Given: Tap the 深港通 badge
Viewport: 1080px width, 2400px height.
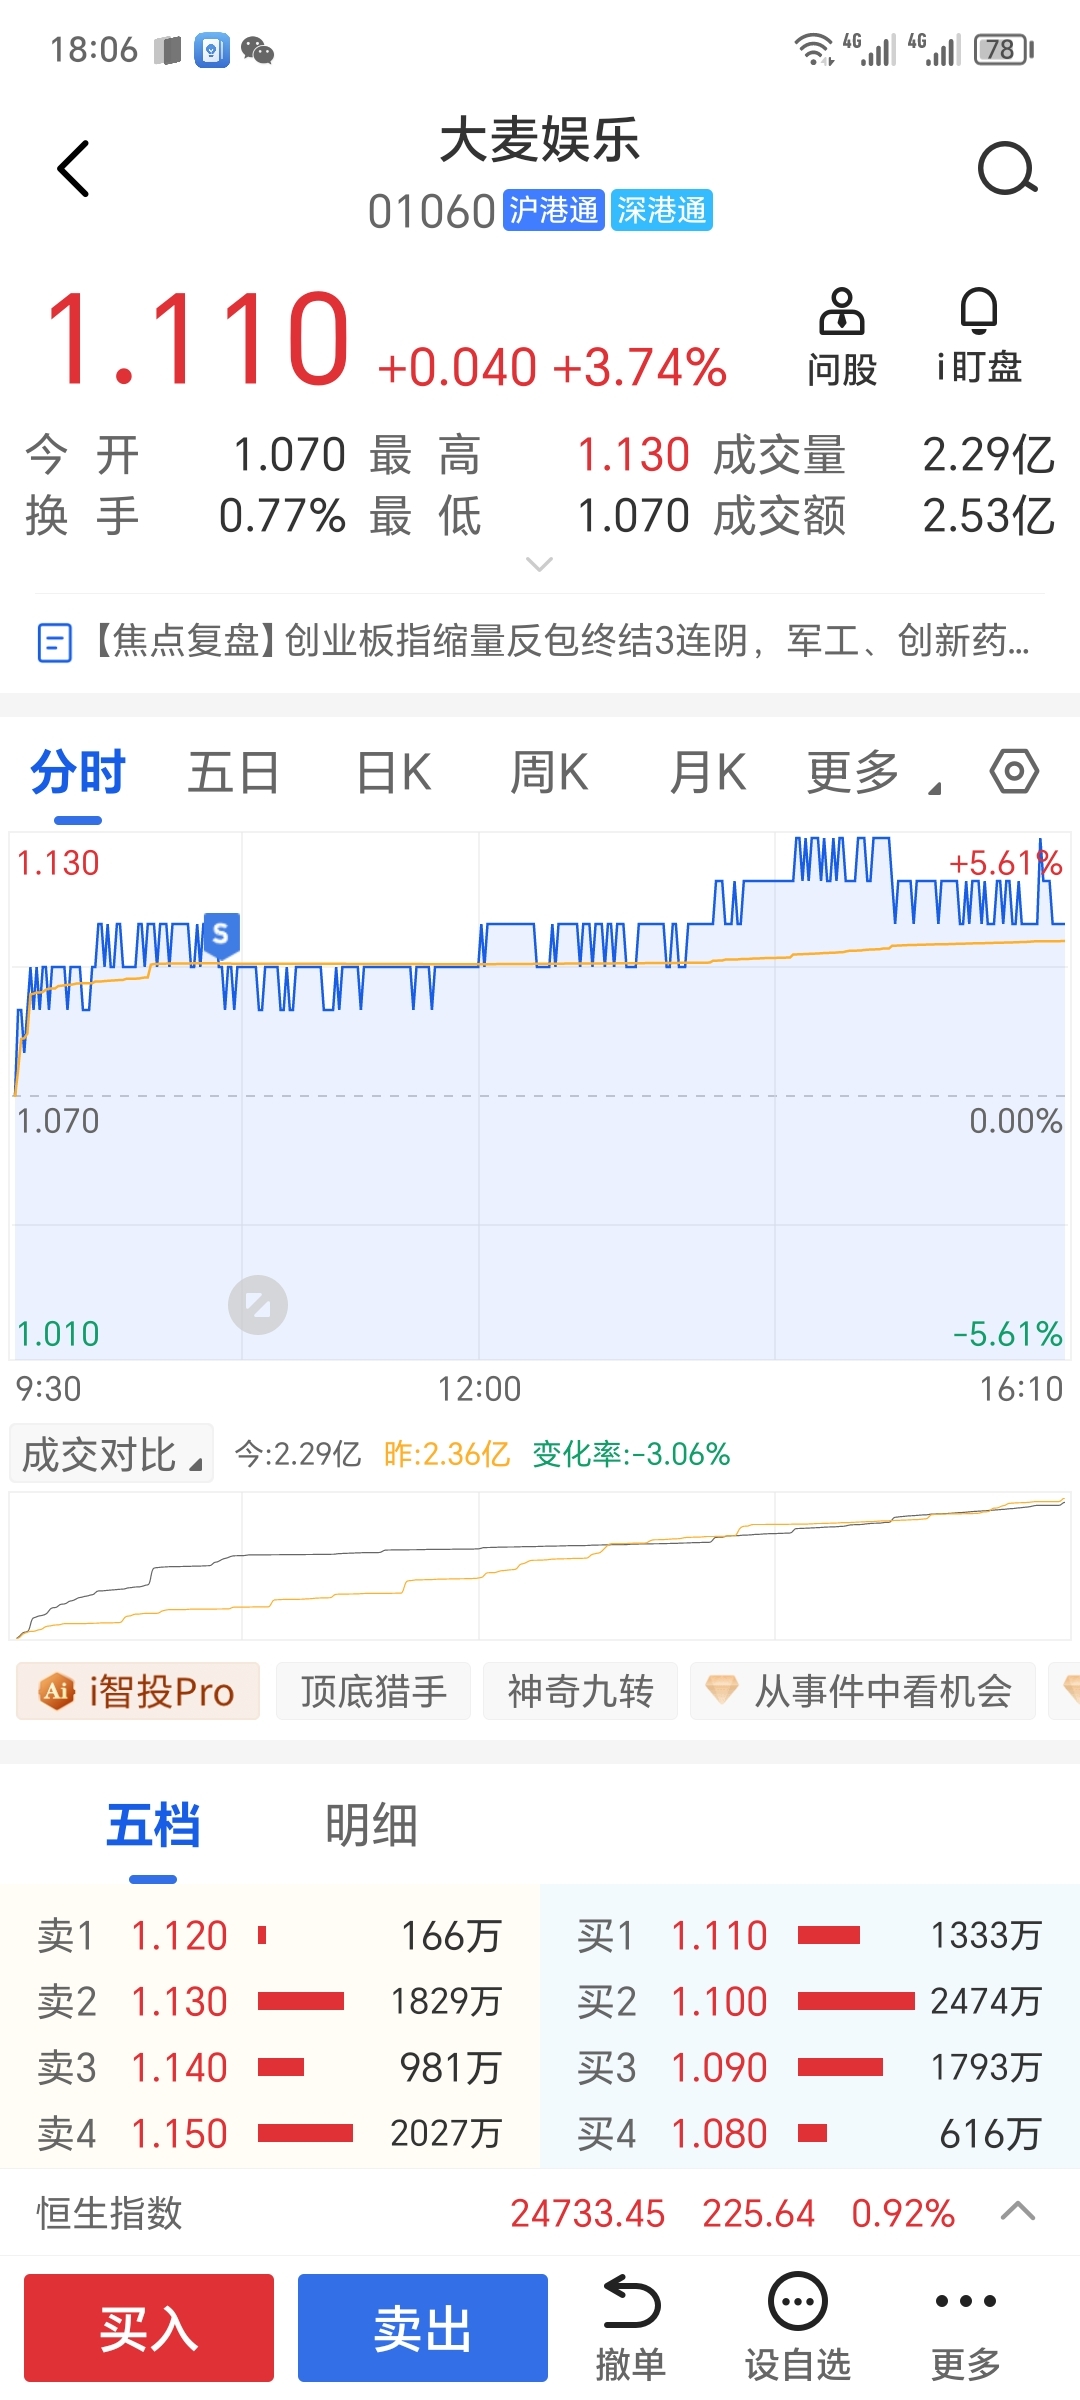Looking at the screenshot, I should (x=661, y=211).
